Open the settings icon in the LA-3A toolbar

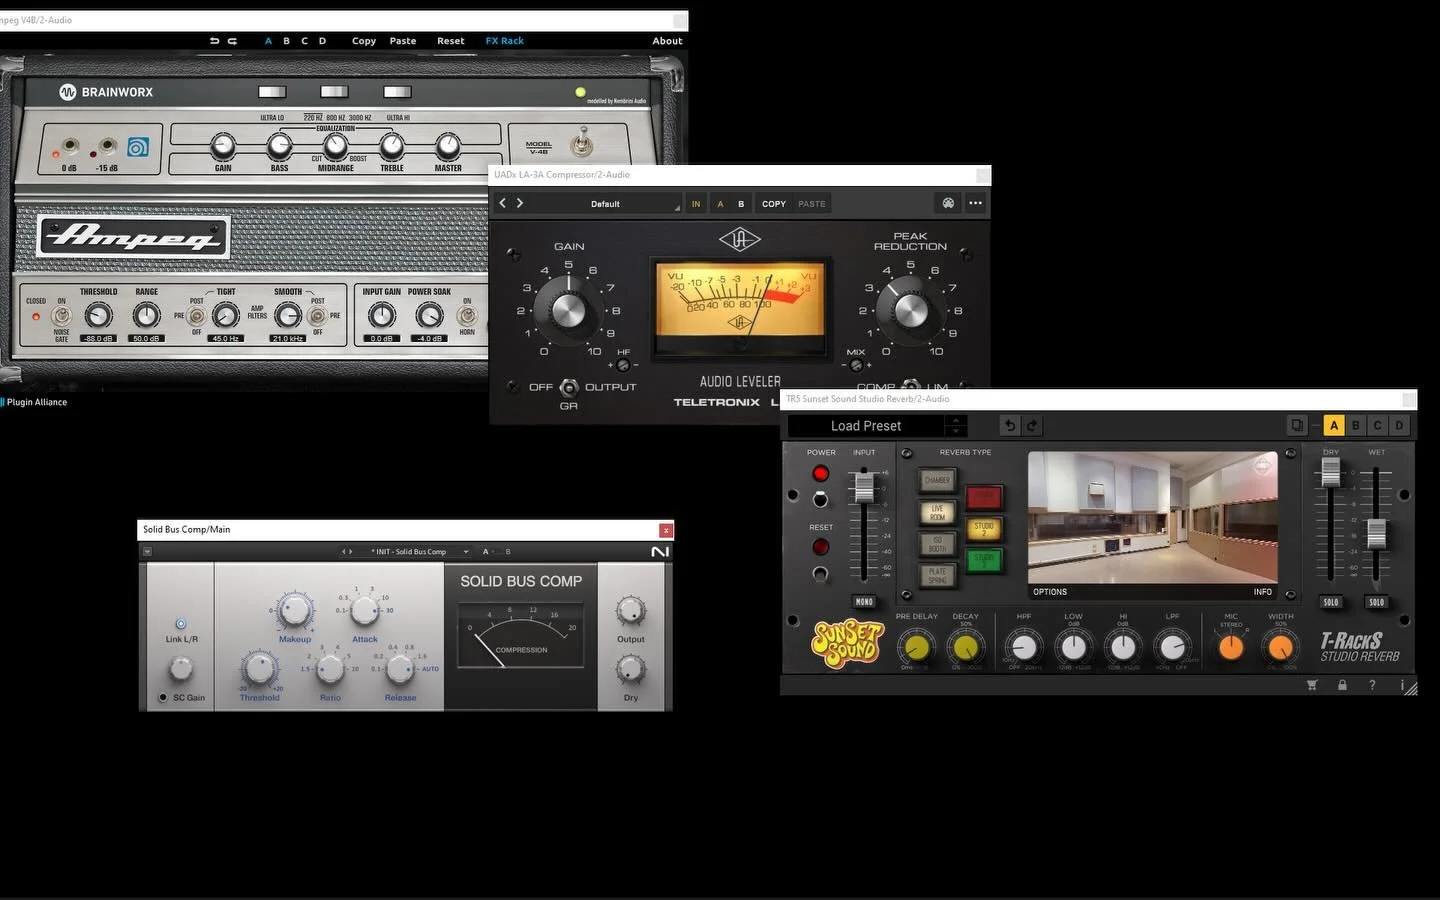tap(948, 203)
